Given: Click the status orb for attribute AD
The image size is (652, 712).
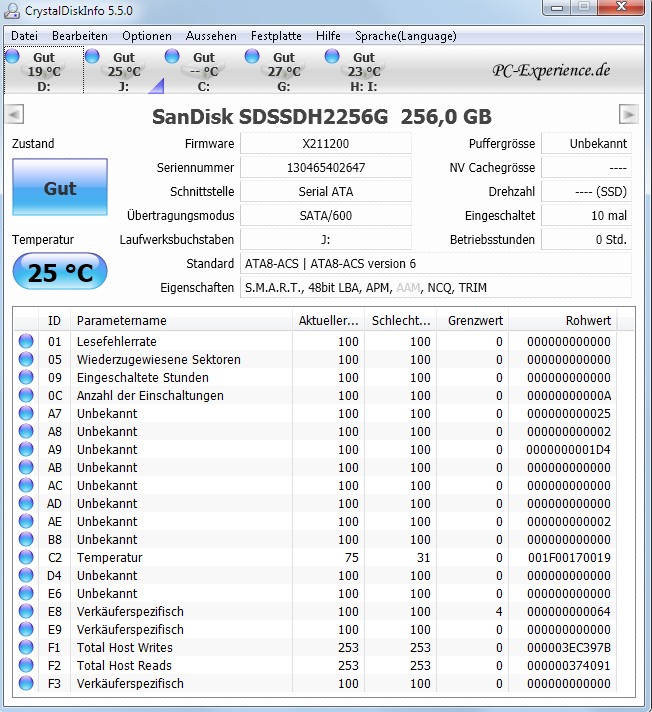Looking at the screenshot, I should coord(26,503).
